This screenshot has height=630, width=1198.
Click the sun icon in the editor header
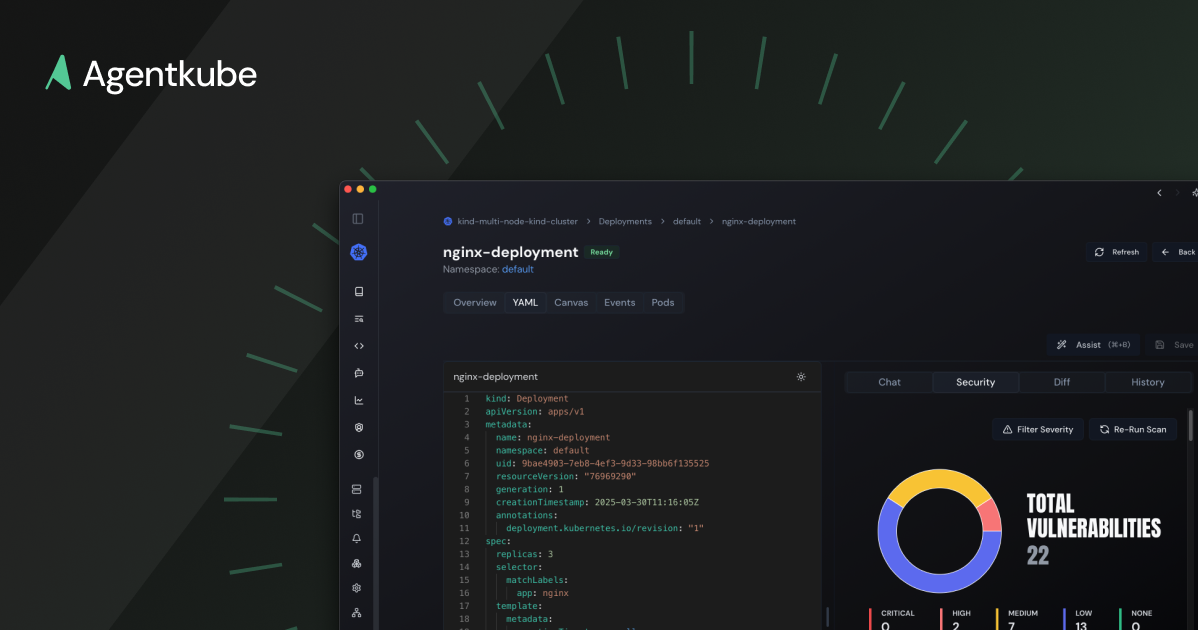[801, 376]
